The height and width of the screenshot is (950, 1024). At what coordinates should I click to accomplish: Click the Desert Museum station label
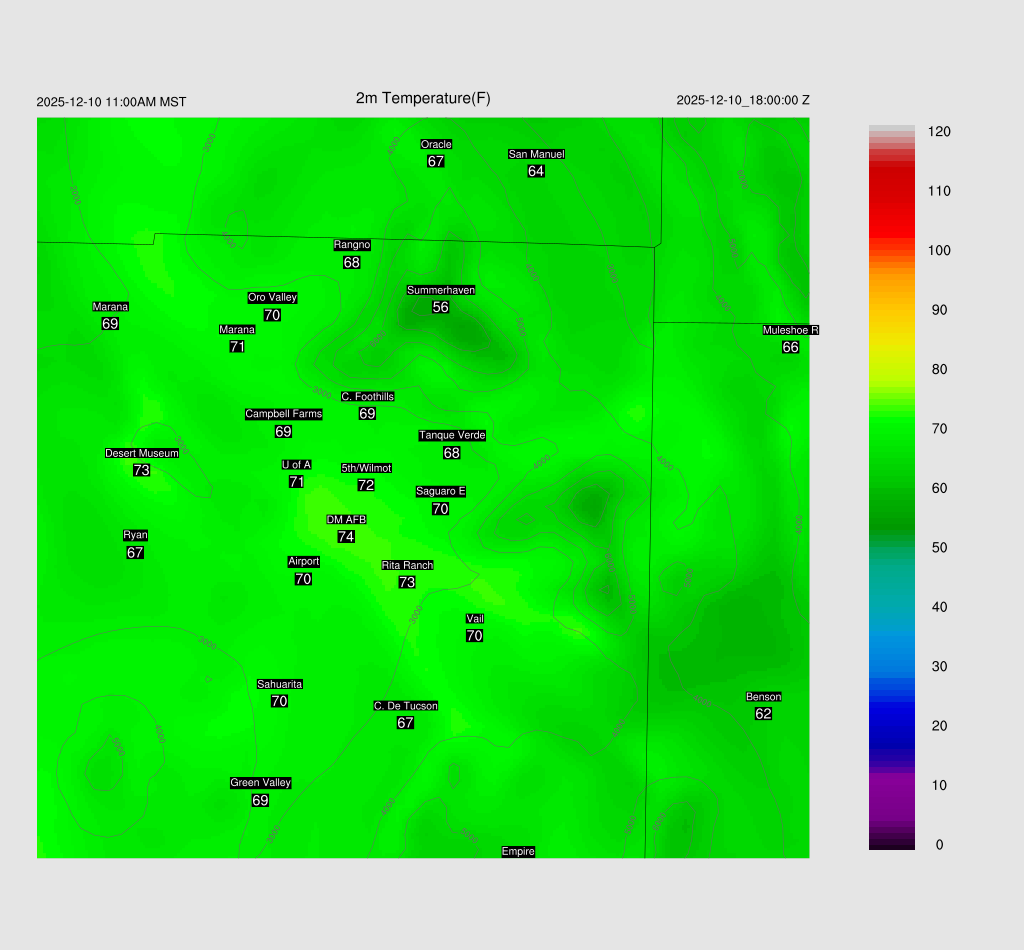coord(142,453)
